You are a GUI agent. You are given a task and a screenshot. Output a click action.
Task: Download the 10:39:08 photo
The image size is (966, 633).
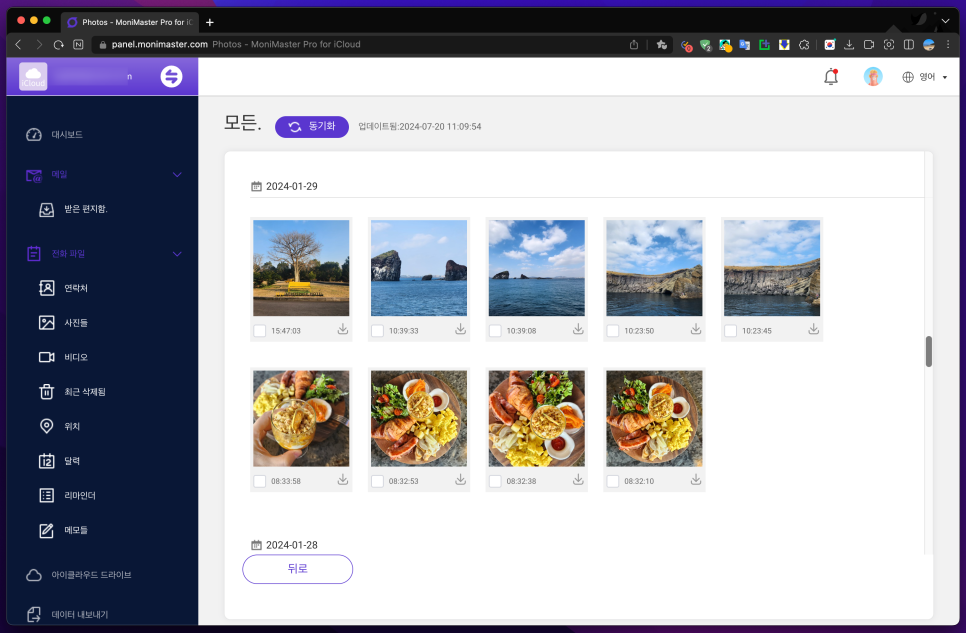(x=578, y=330)
